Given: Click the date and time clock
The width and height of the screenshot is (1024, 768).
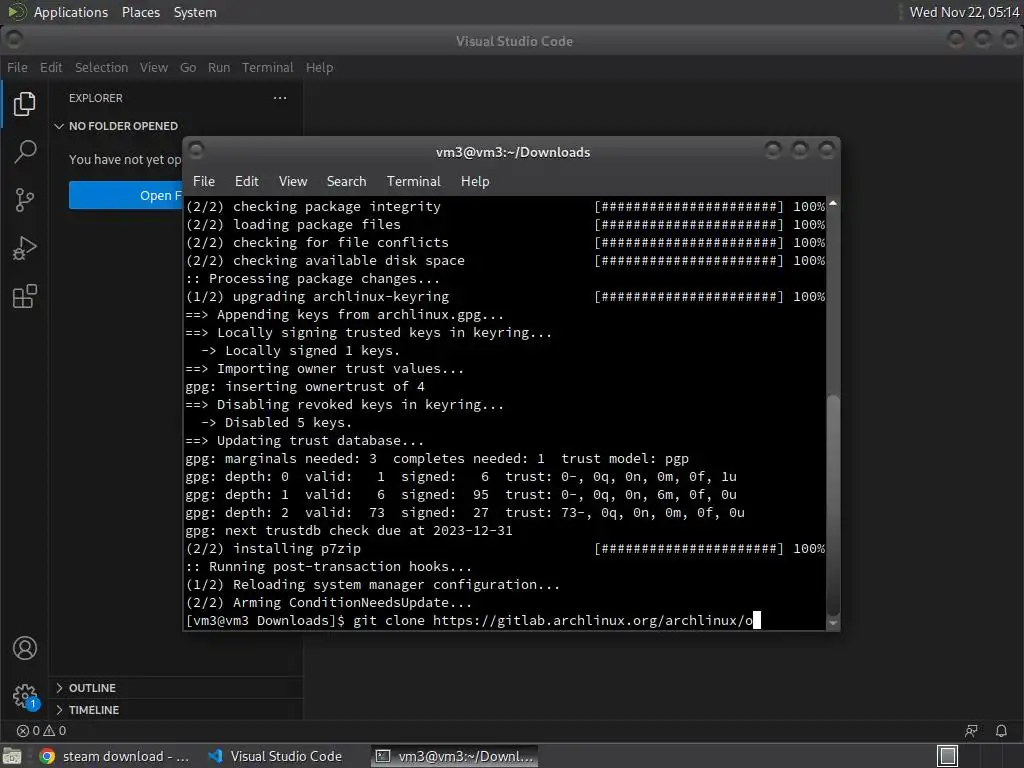Looking at the screenshot, I should [964, 12].
